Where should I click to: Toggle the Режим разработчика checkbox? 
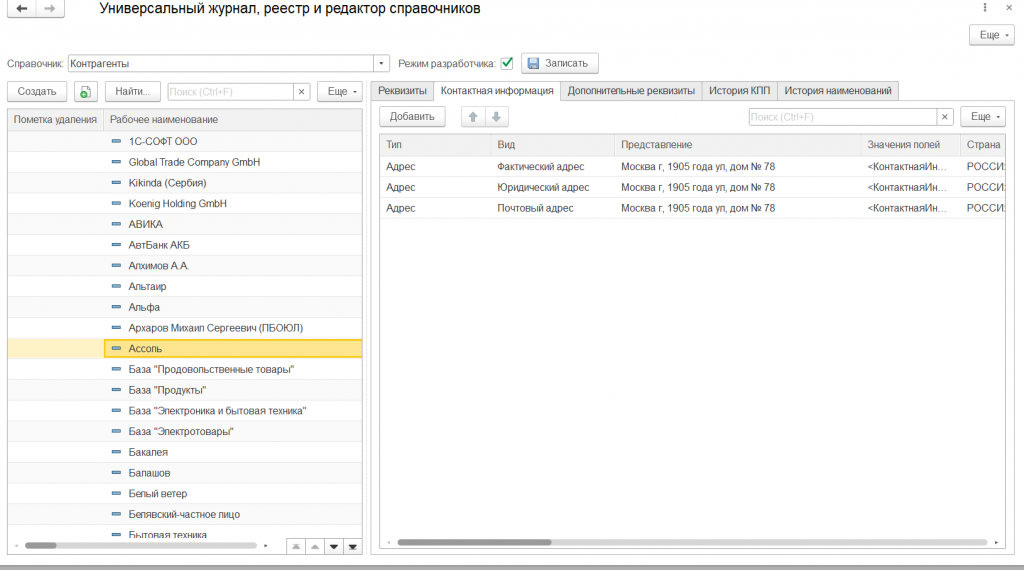507,63
